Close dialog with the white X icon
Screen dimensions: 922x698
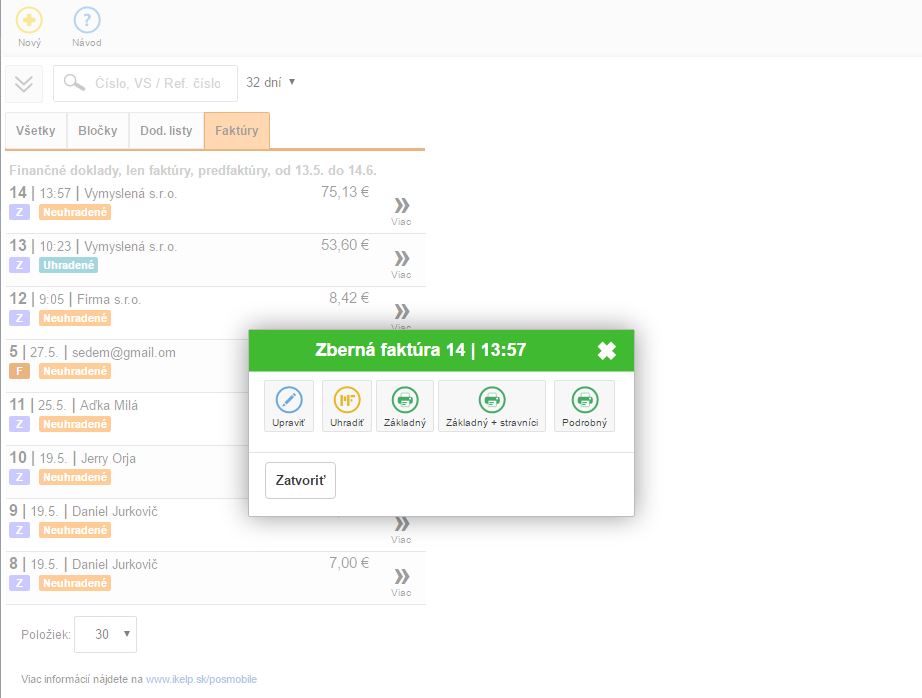[x=607, y=350]
